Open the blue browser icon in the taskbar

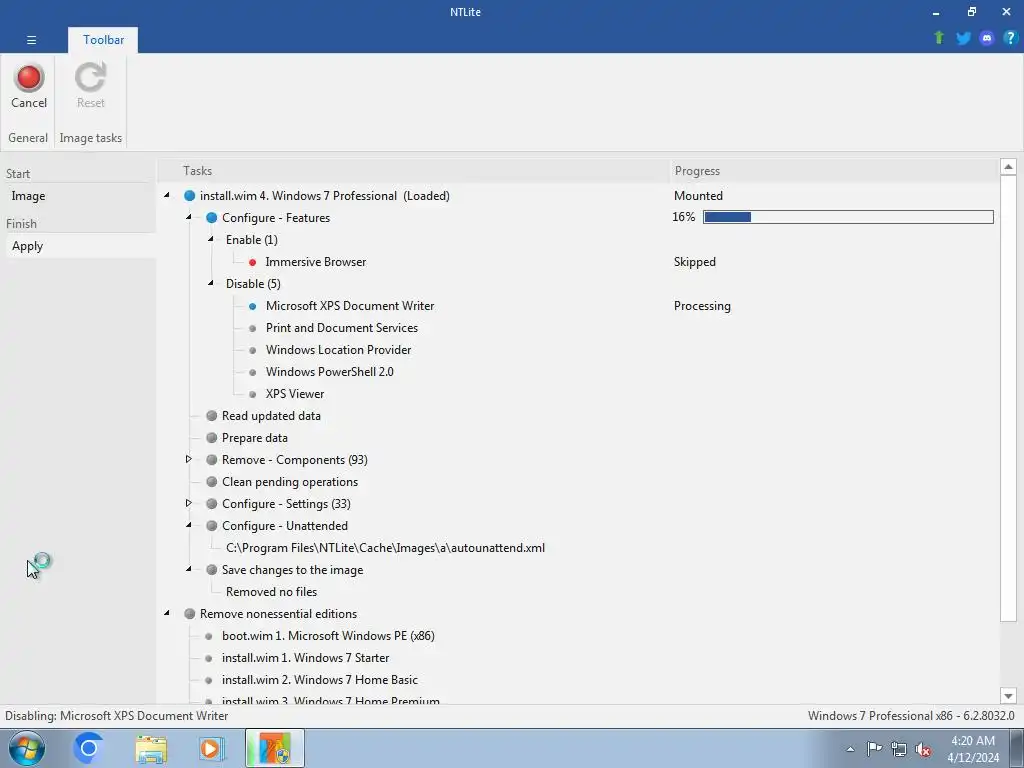point(88,748)
